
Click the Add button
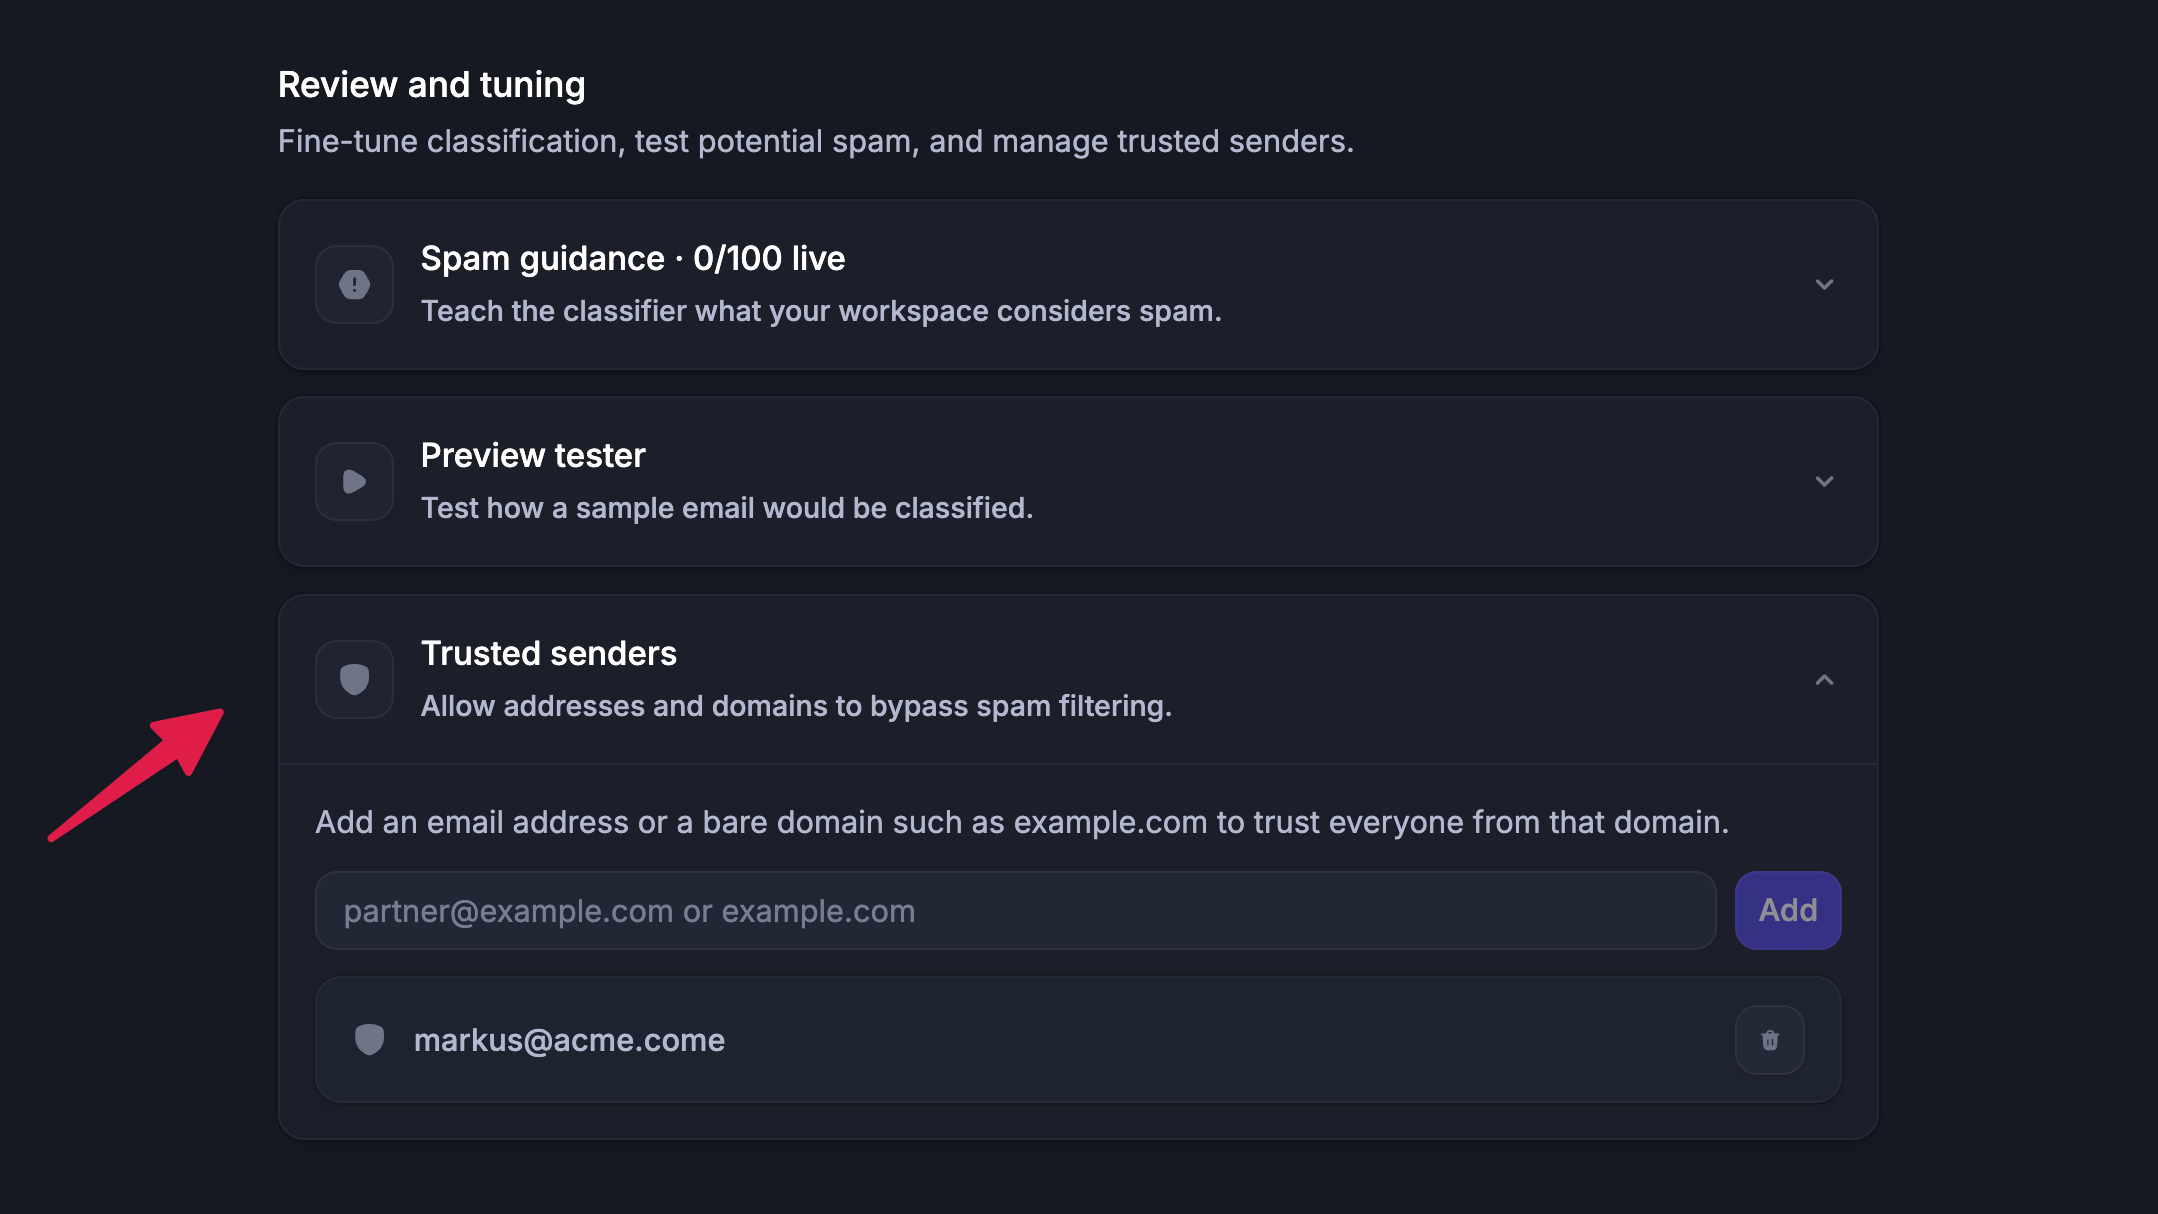[1788, 910]
